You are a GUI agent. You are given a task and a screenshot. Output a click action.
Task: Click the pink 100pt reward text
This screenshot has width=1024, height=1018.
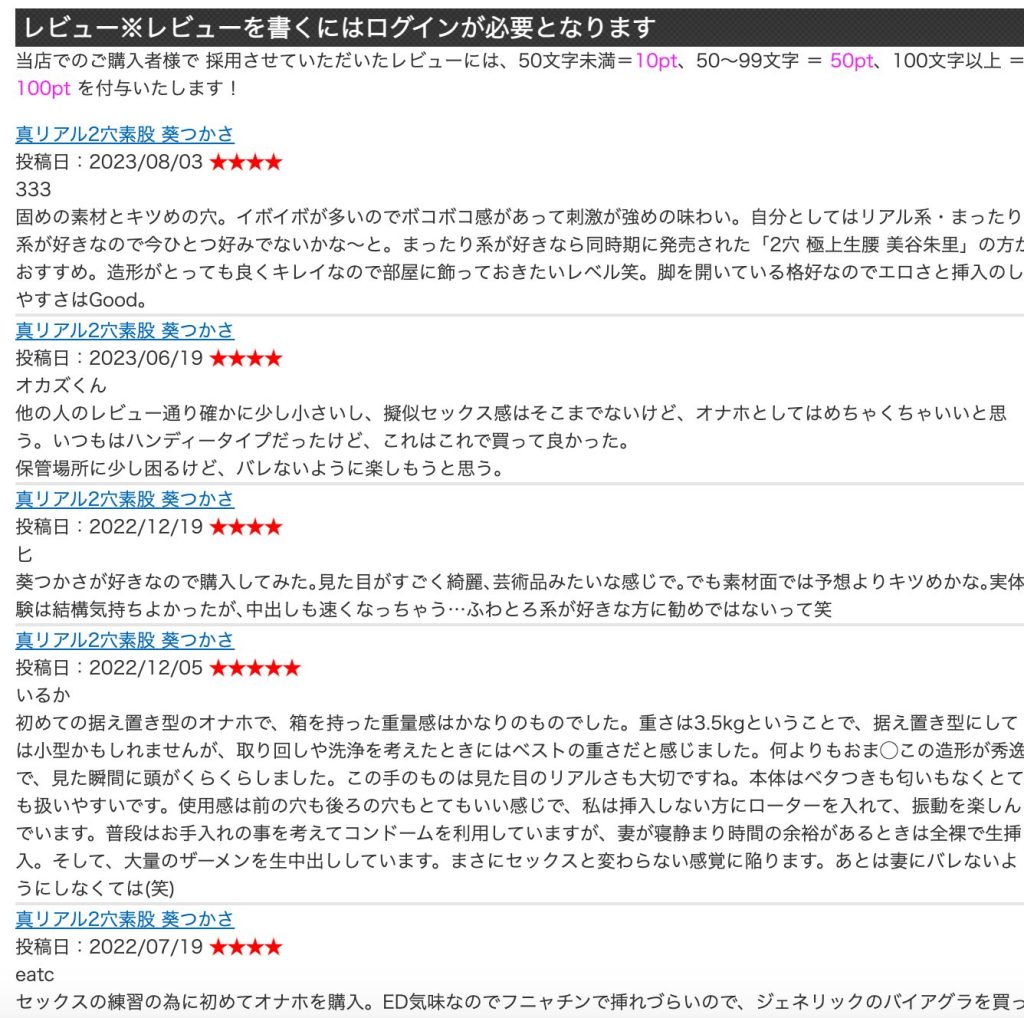43,88
